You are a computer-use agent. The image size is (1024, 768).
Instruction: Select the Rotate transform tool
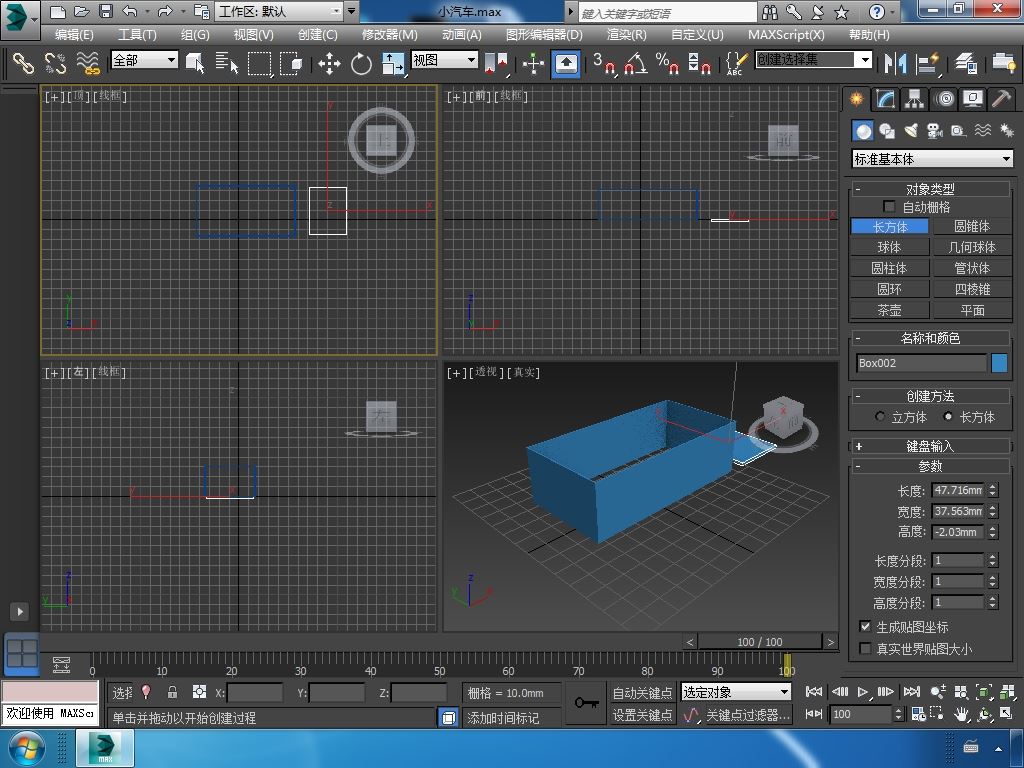[361, 64]
